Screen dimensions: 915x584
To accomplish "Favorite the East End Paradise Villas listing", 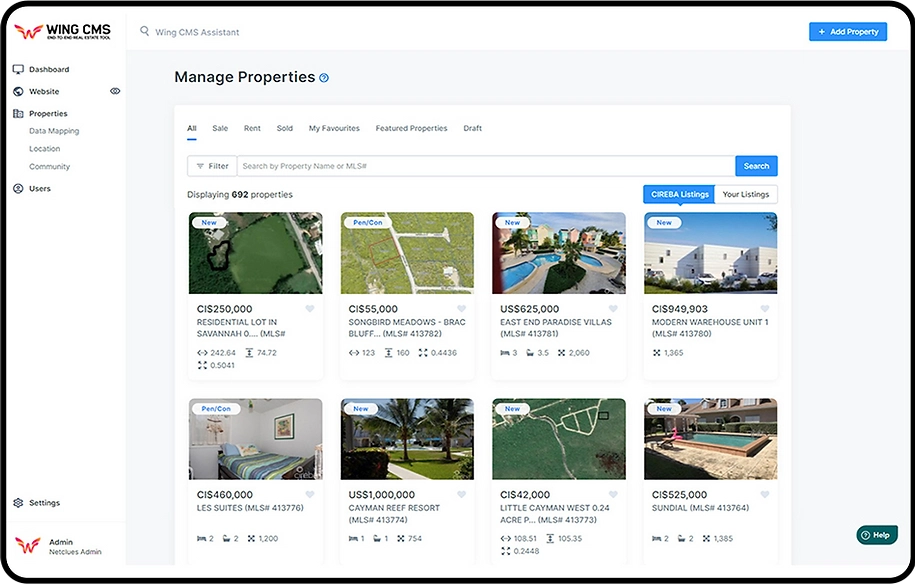I will click(613, 309).
